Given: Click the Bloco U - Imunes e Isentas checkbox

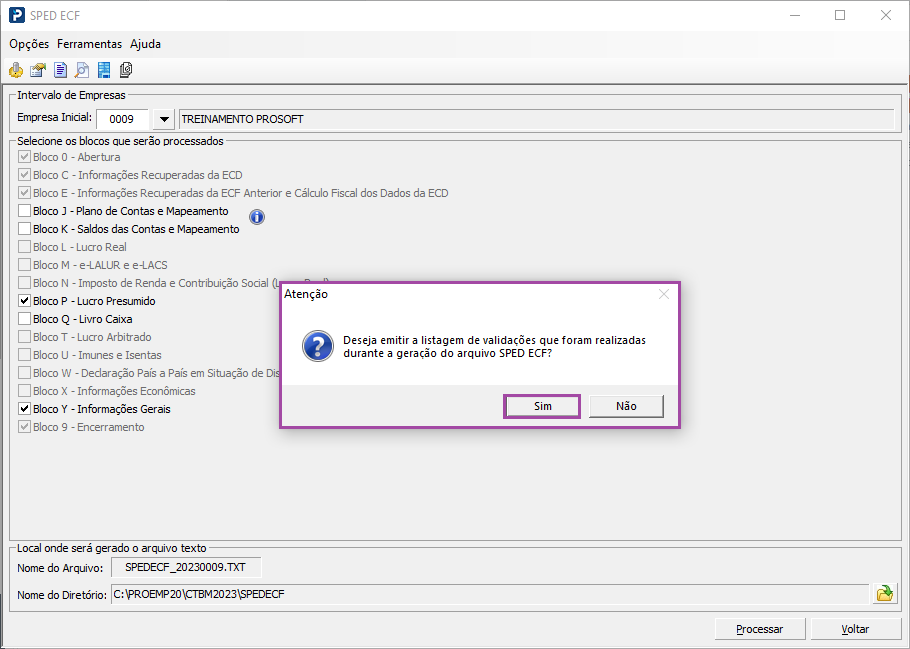Looking at the screenshot, I should click(24, 355).
